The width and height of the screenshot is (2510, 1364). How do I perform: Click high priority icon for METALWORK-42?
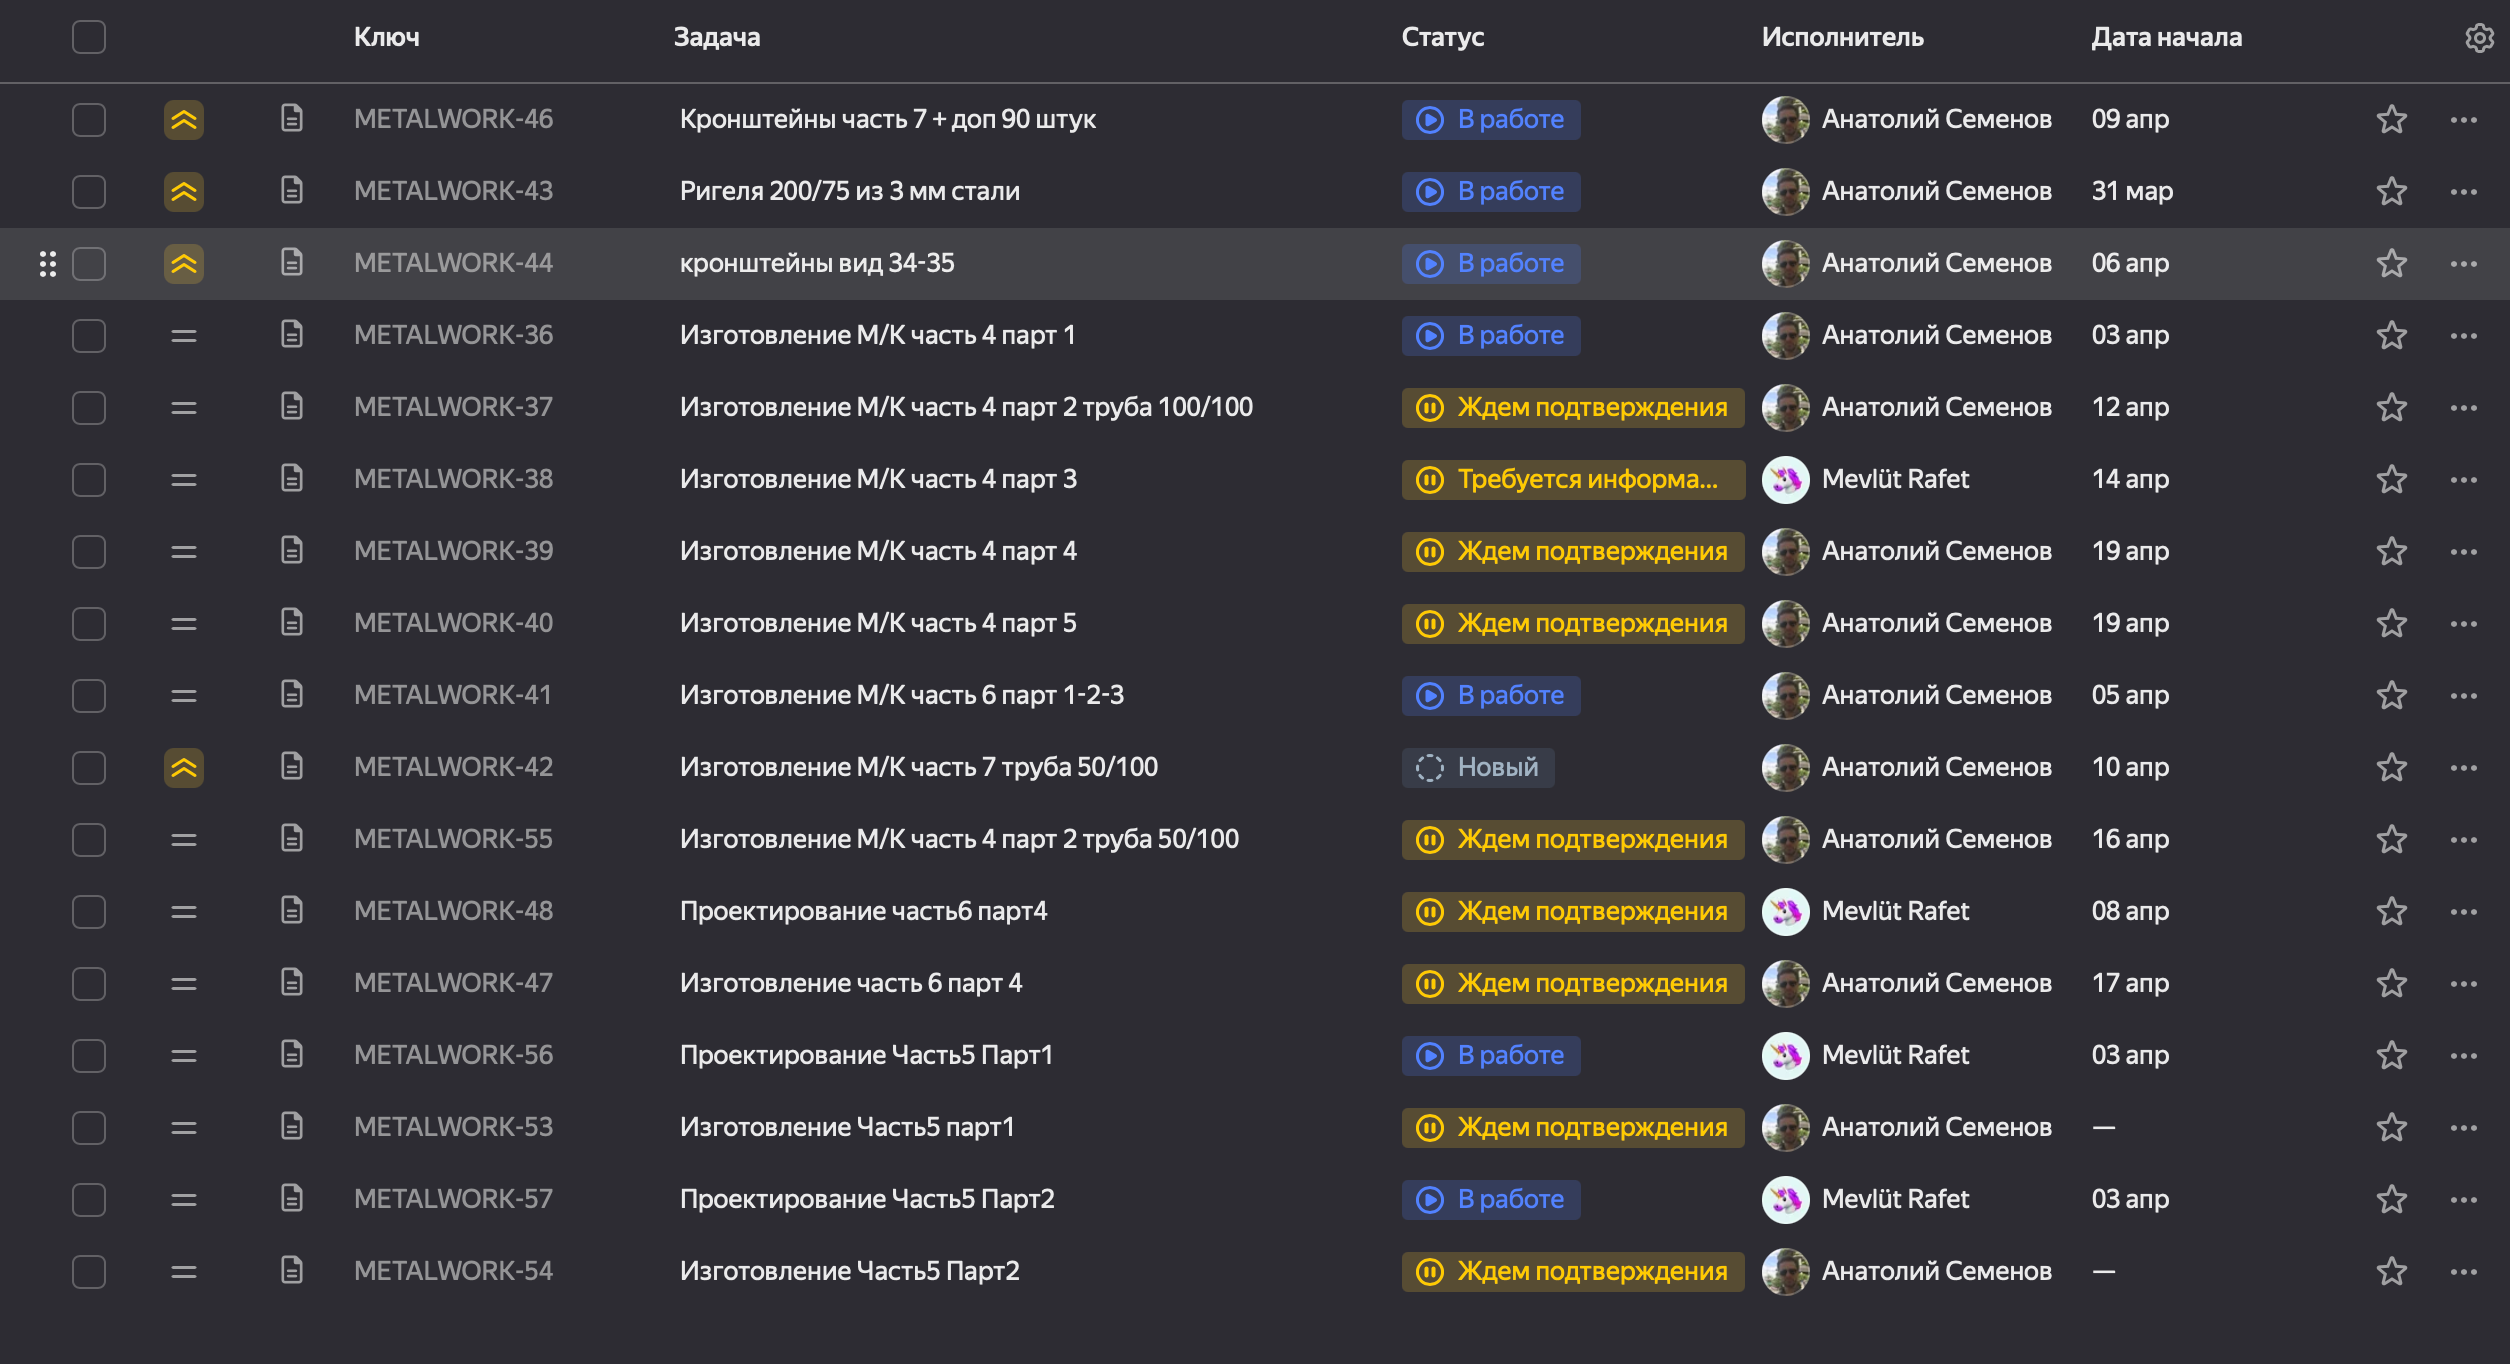coord(184,768)
